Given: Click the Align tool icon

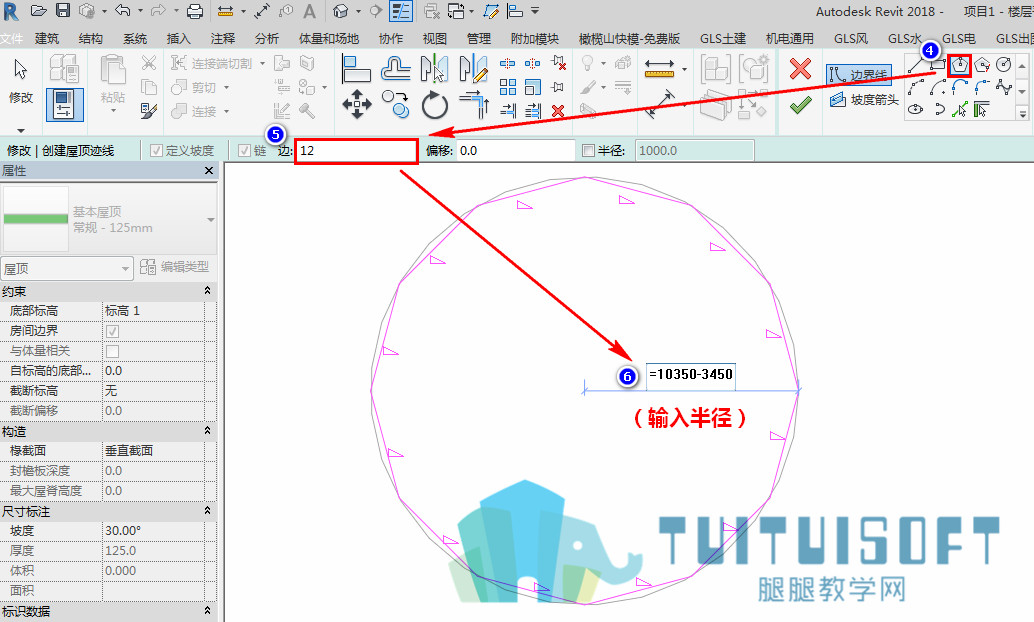Looking at the screenshot, I should [356, 69].
